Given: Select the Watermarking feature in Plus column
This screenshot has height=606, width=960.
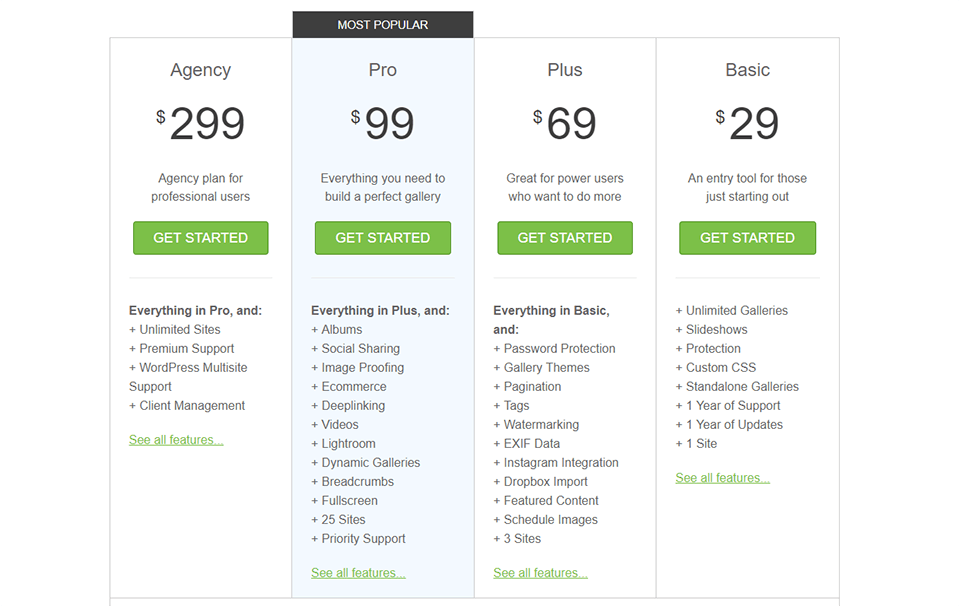Looking at the screenshot, I should 538,424.
